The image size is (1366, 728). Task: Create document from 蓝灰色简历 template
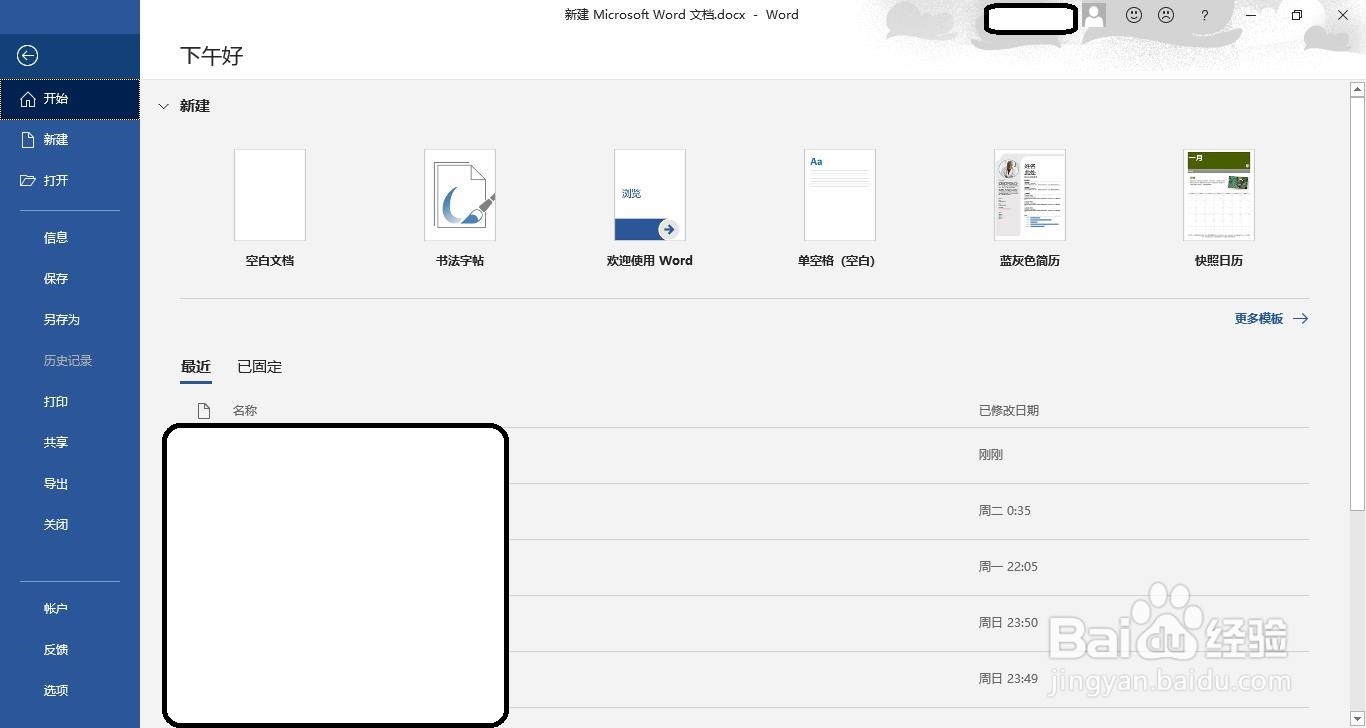coord(1029,207)
